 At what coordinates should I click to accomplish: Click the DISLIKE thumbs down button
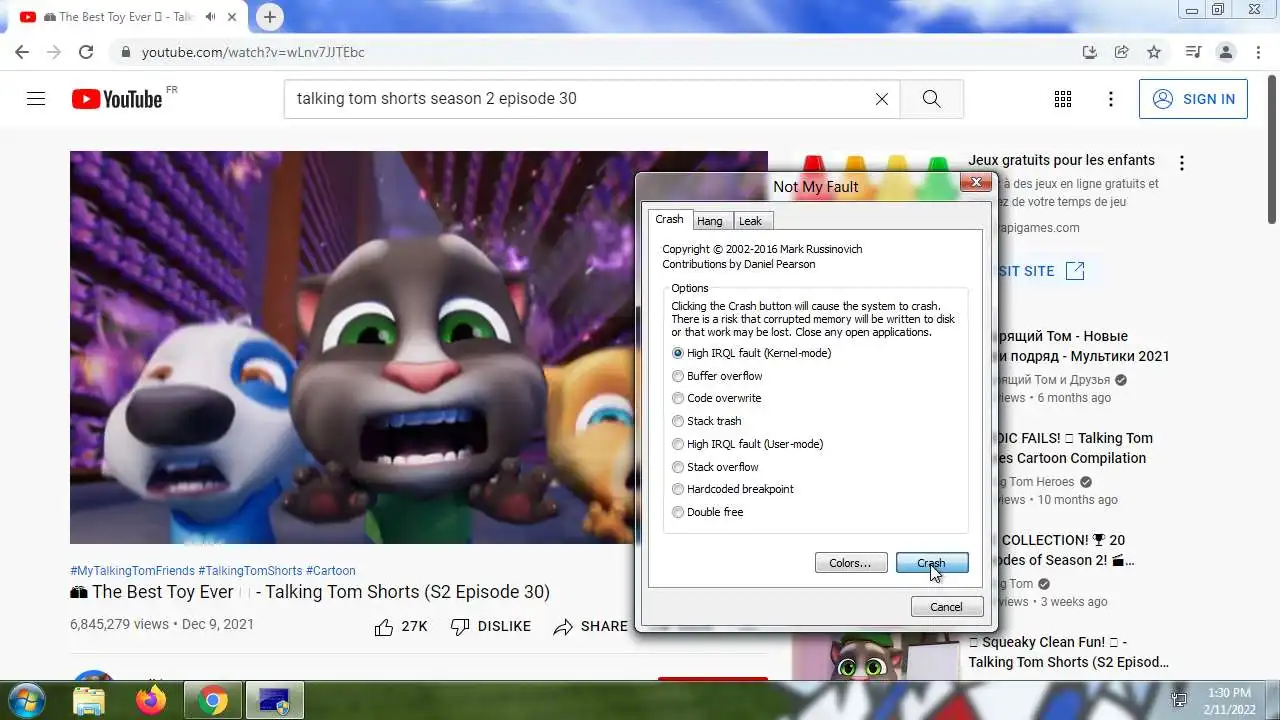click(490, 626)
